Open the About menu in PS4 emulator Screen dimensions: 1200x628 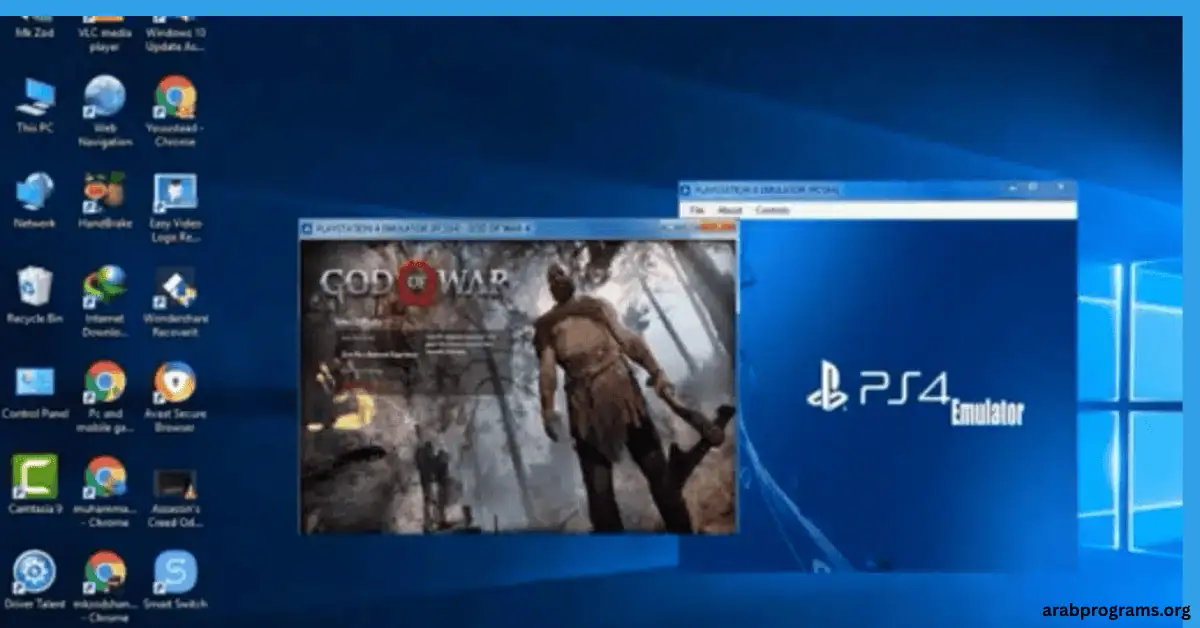pyautogui.click(x=730, y=210)
